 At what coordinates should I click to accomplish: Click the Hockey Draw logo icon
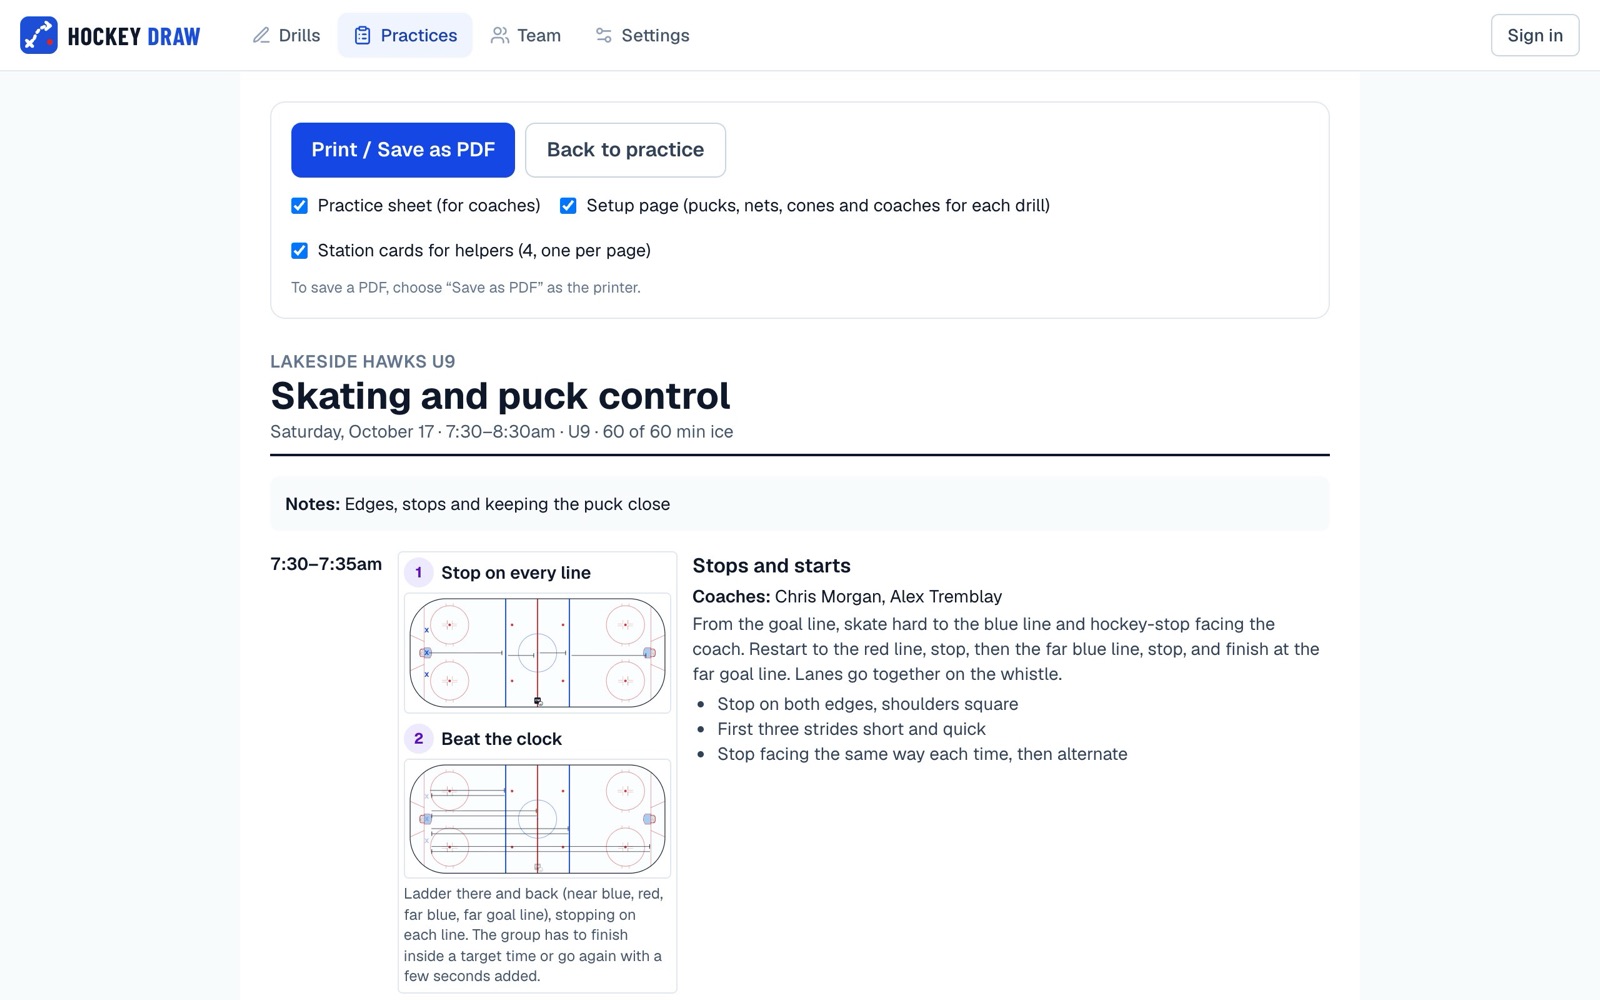[39, 35]
